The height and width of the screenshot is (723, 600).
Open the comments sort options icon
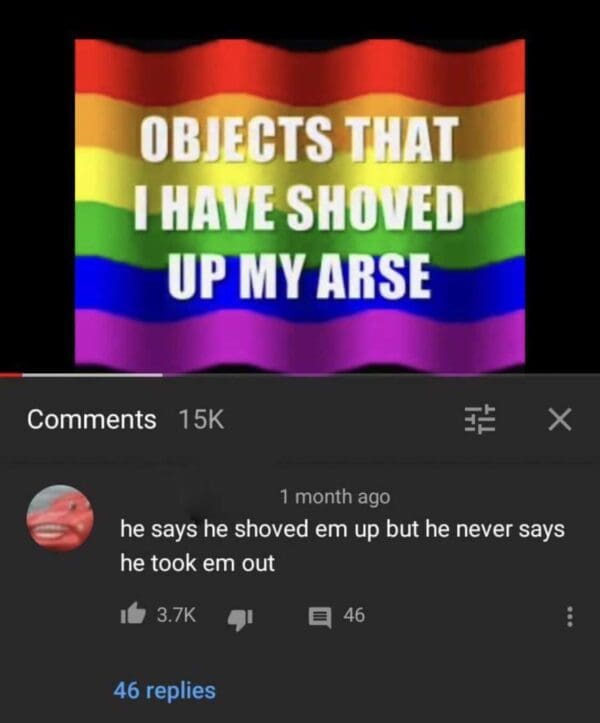[479, 420]
